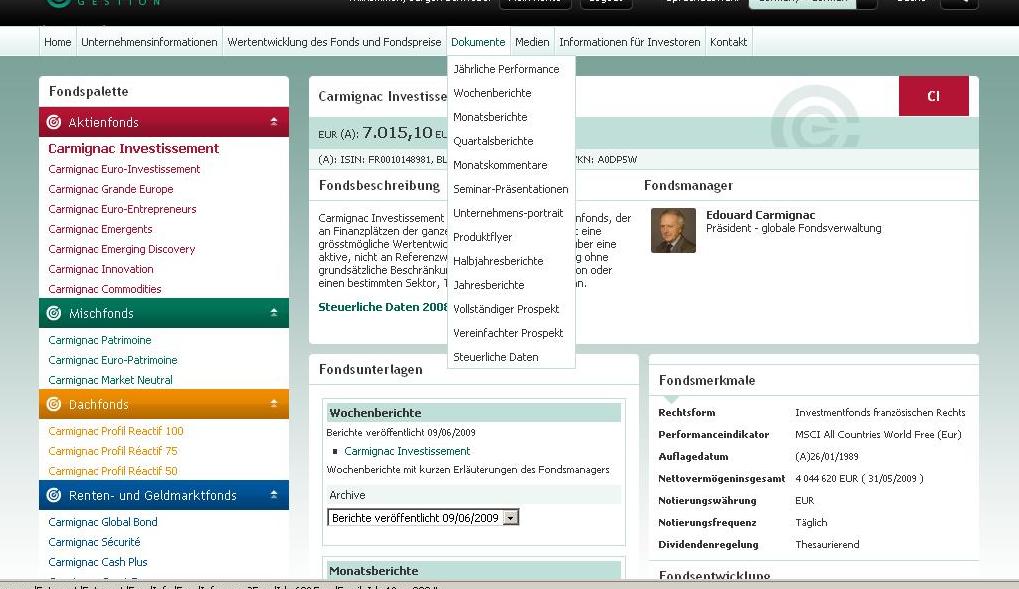Click the Dachfonds category header

coord(164,404)
